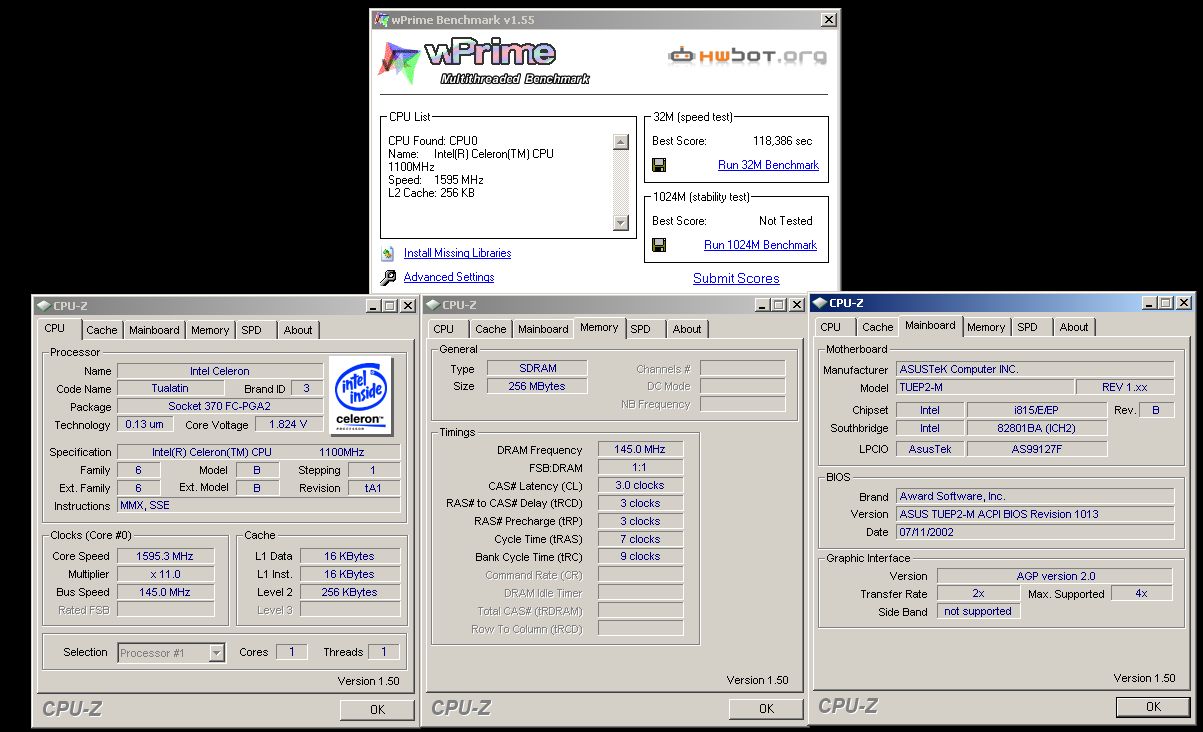
Task: Click the title icon of the CPU-Z Mainboard window
Action: (820, 302)
